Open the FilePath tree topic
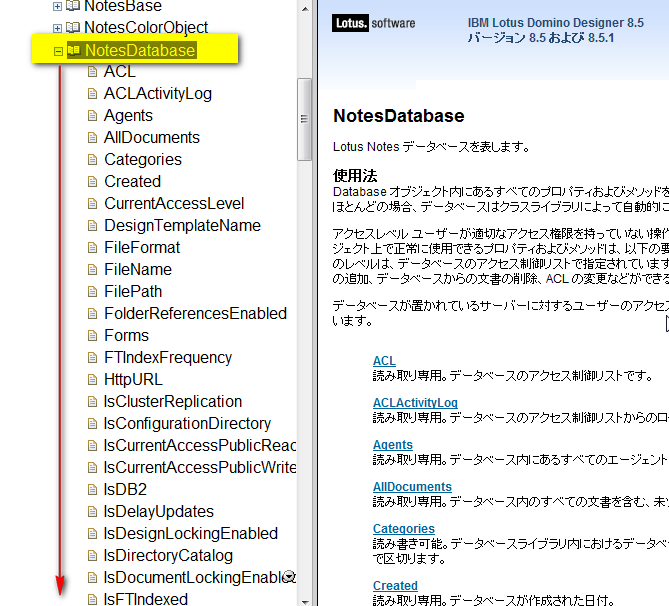Screen dimensions: 669x606 click(x=133, y=291)
